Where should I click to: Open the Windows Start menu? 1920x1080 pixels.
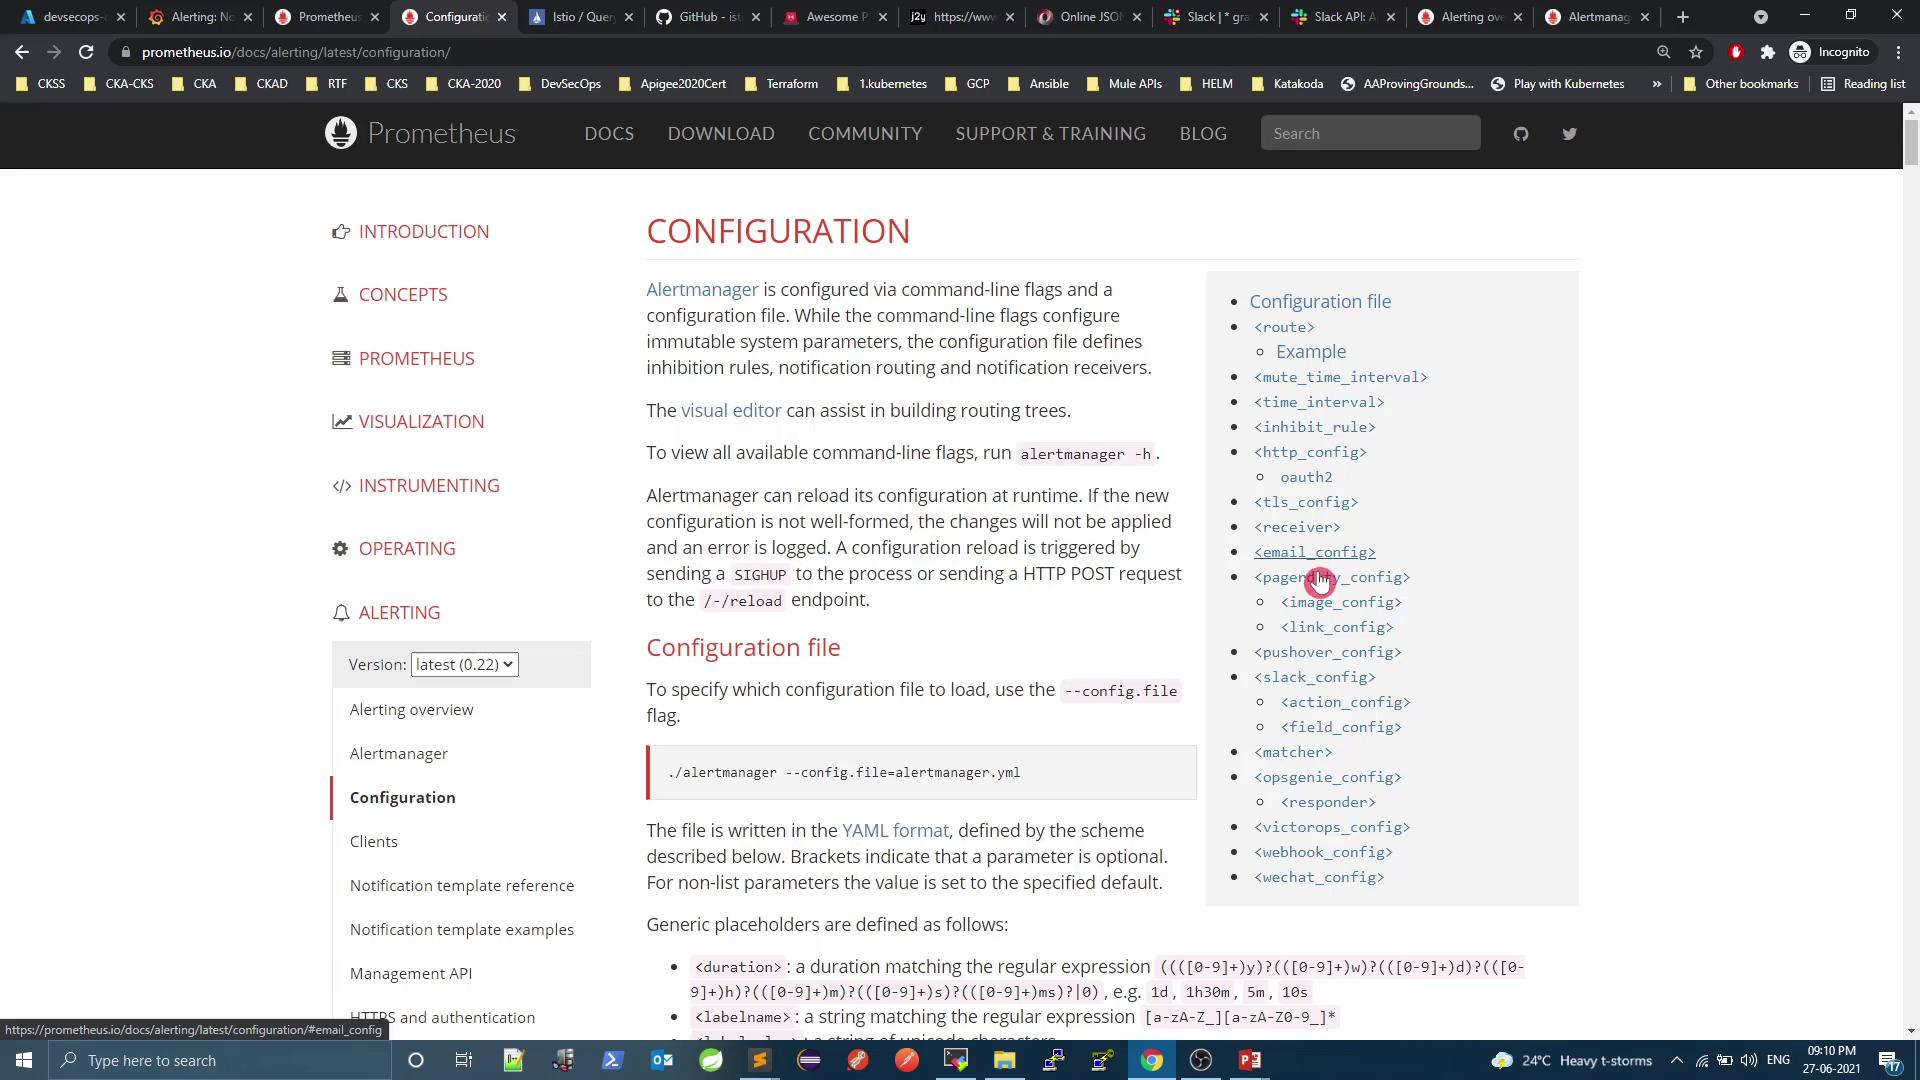pos(24,1060)
